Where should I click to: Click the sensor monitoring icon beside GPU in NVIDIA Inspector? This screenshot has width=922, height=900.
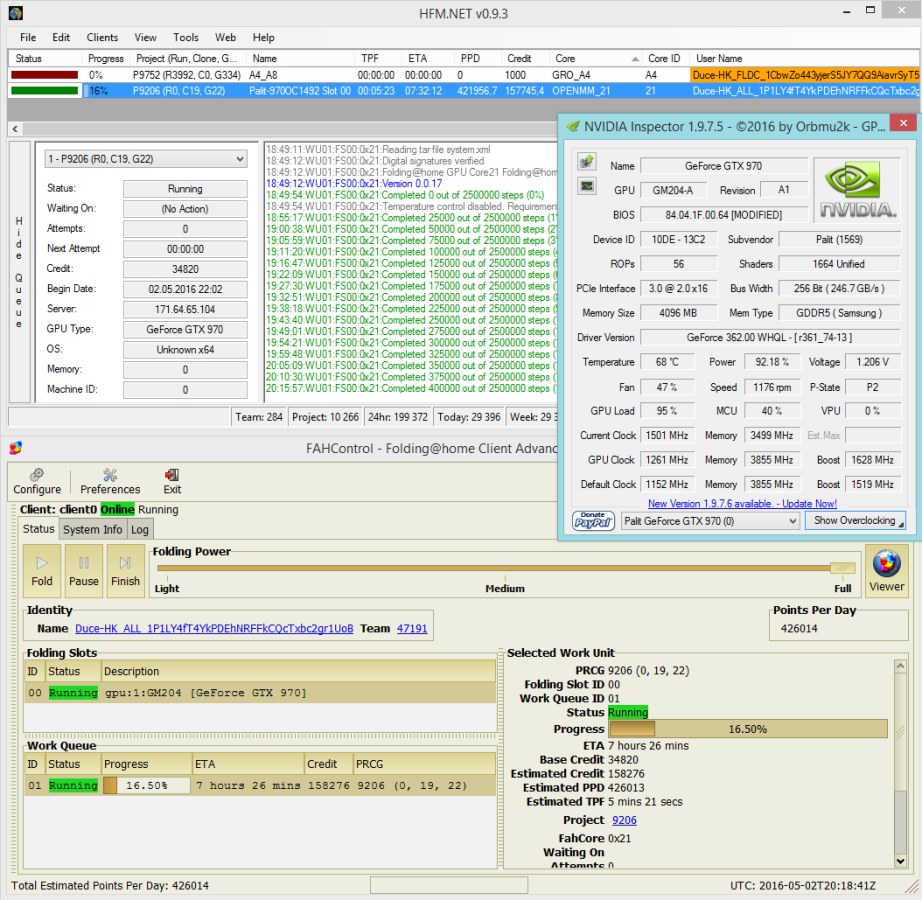(587, 187)
